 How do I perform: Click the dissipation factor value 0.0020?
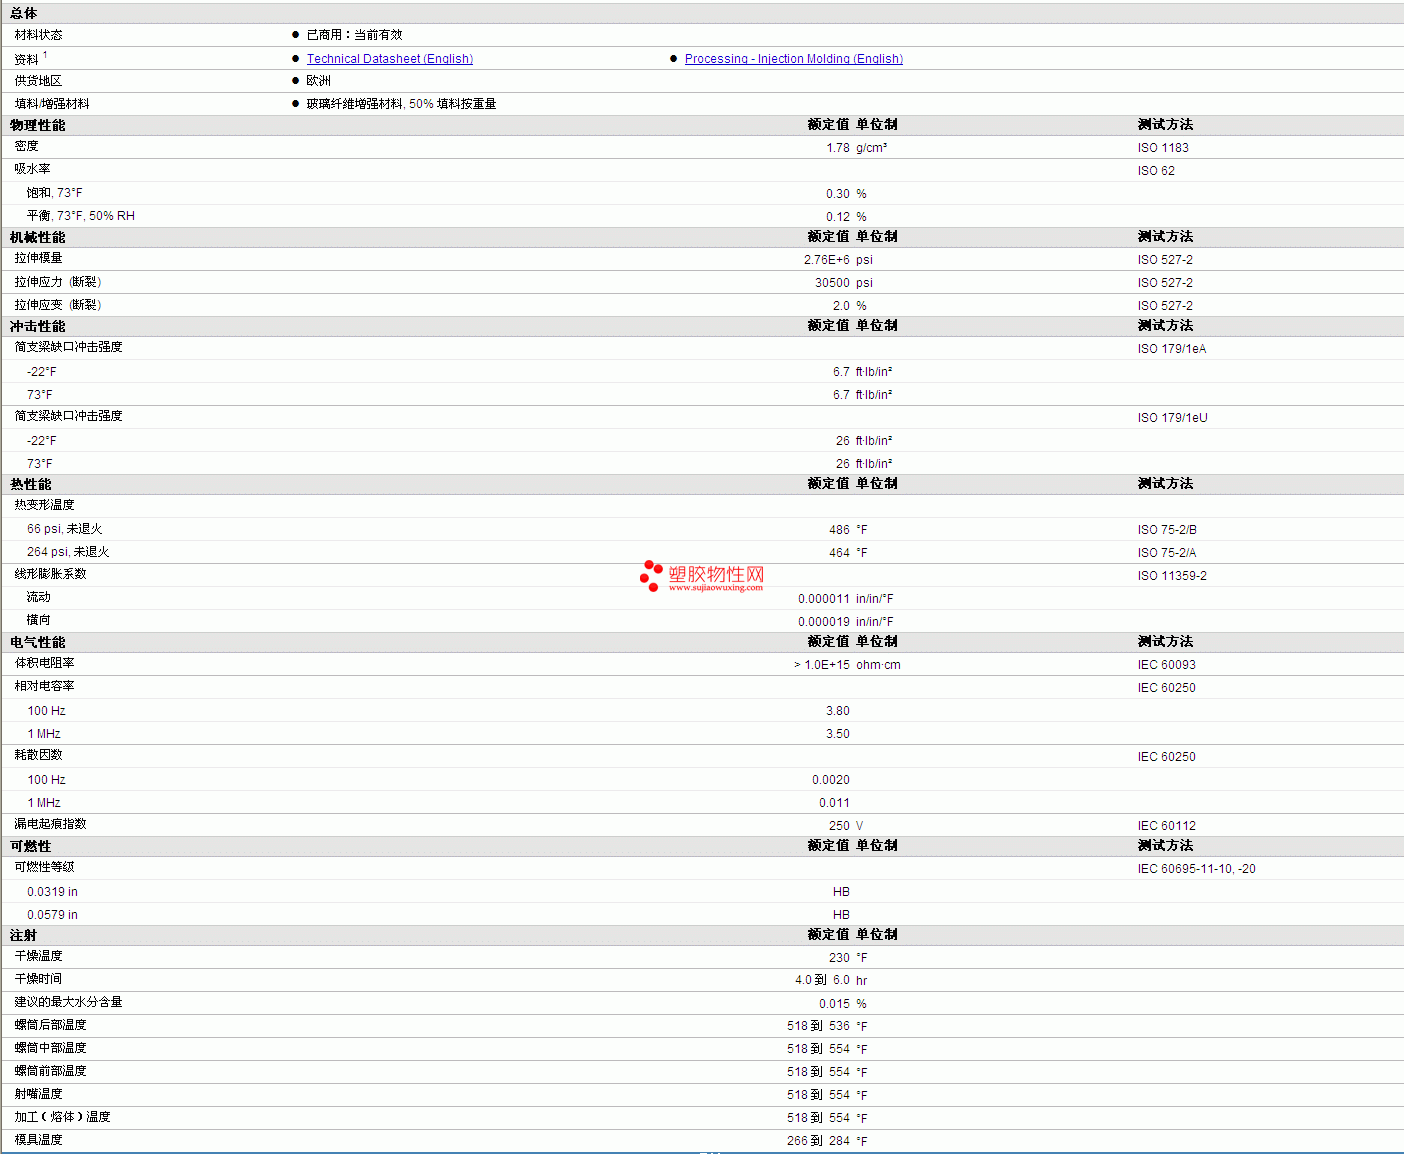point(831,780)
